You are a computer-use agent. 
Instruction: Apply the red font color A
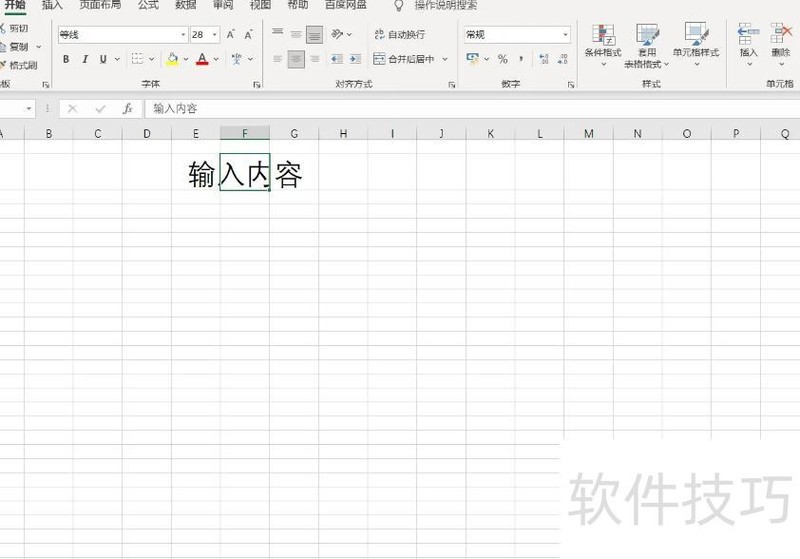203,59
